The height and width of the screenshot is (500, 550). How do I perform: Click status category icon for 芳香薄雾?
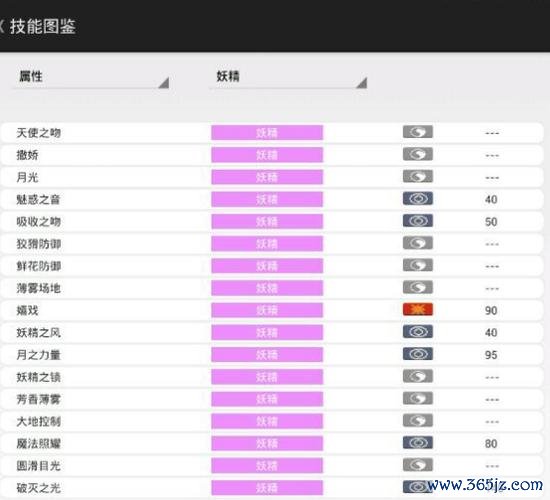tap(417, 398)
